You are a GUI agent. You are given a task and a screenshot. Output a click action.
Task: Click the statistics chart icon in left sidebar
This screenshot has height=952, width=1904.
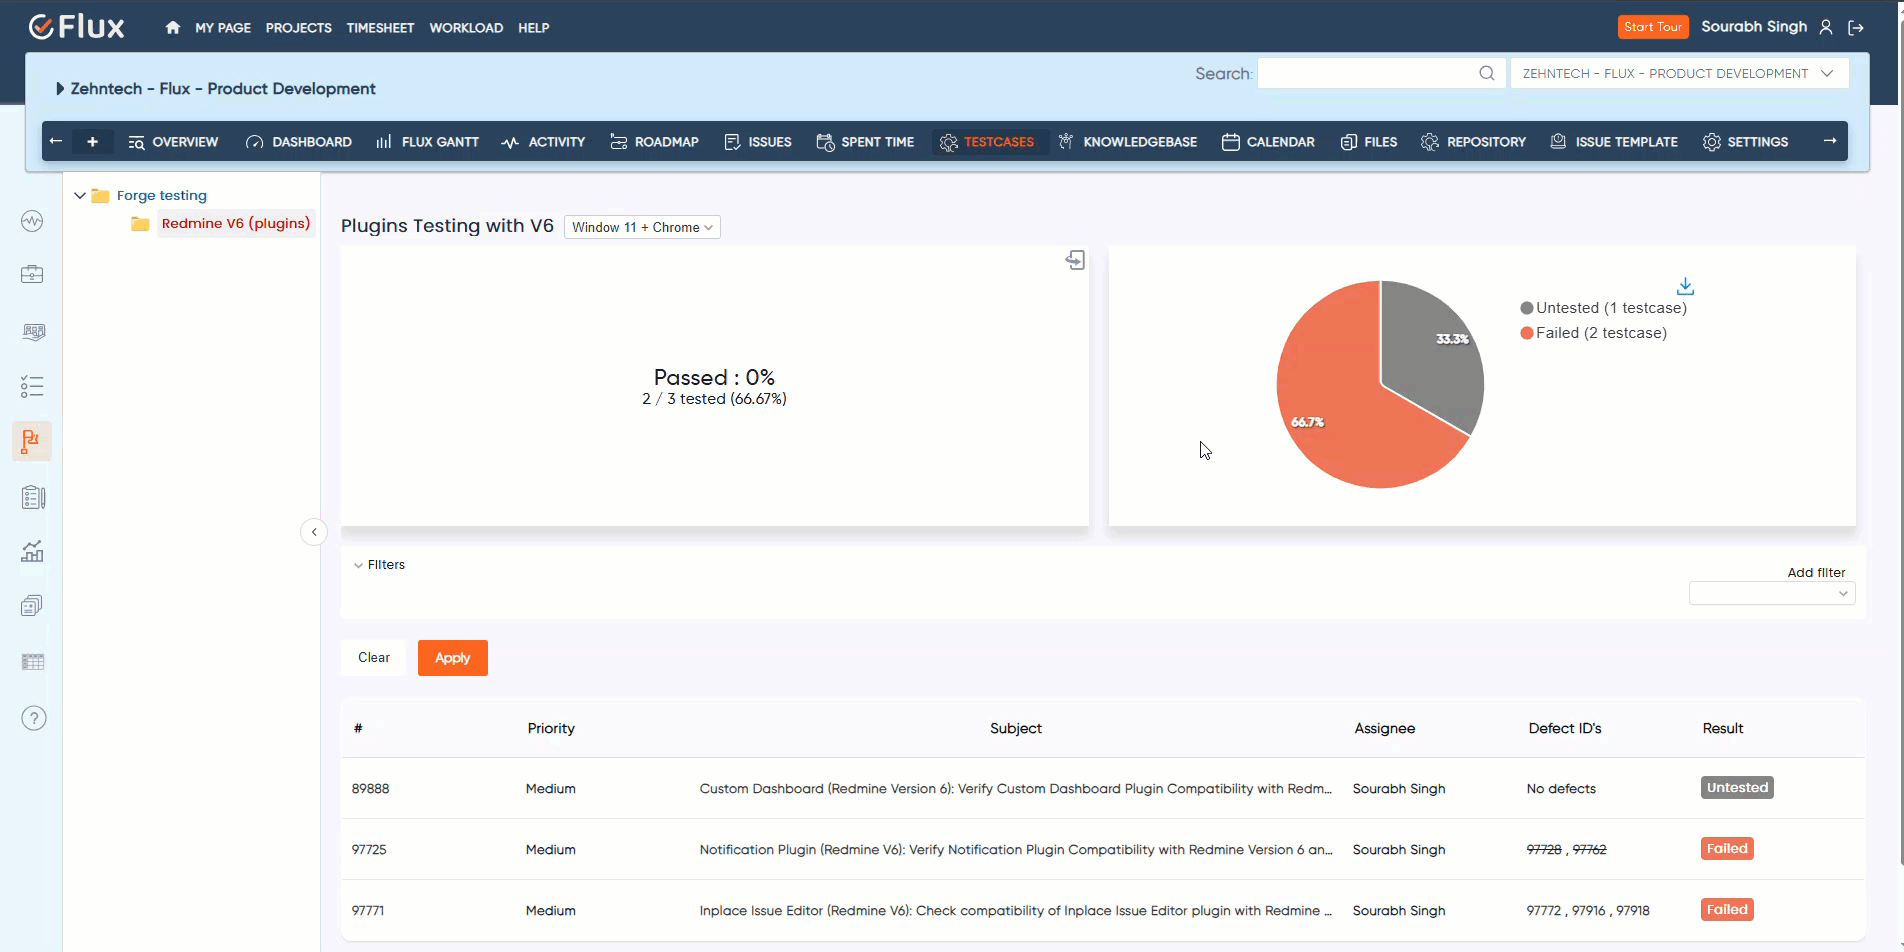point(32,551)
